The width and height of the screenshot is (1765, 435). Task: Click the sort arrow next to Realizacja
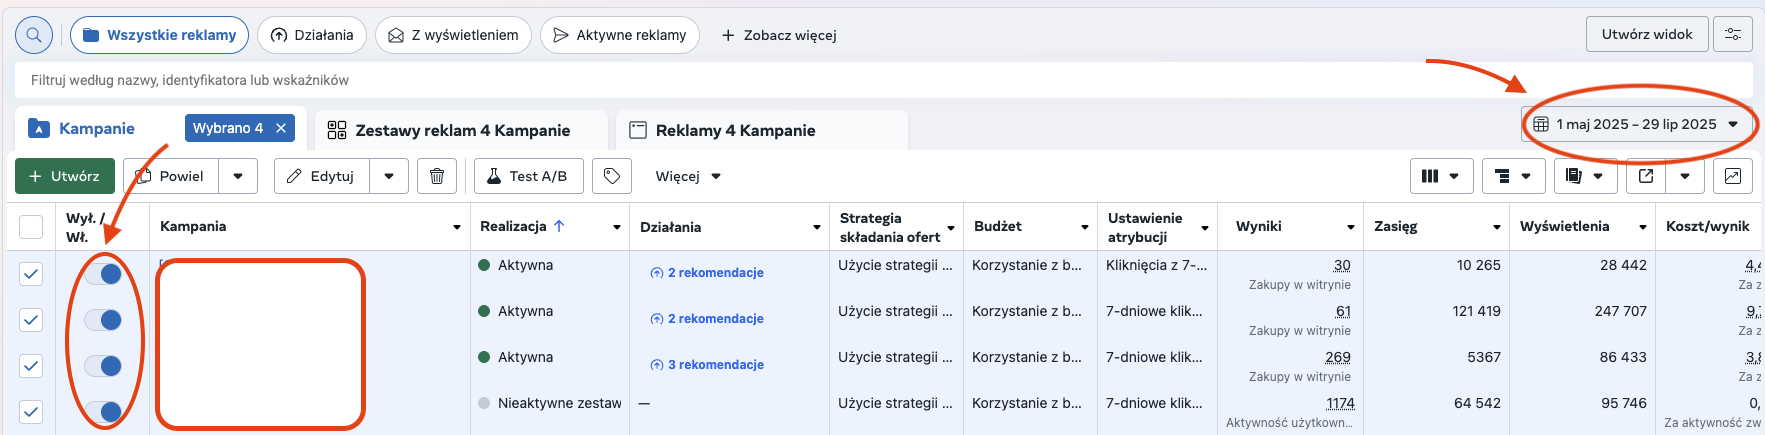[x=559, y=226]
